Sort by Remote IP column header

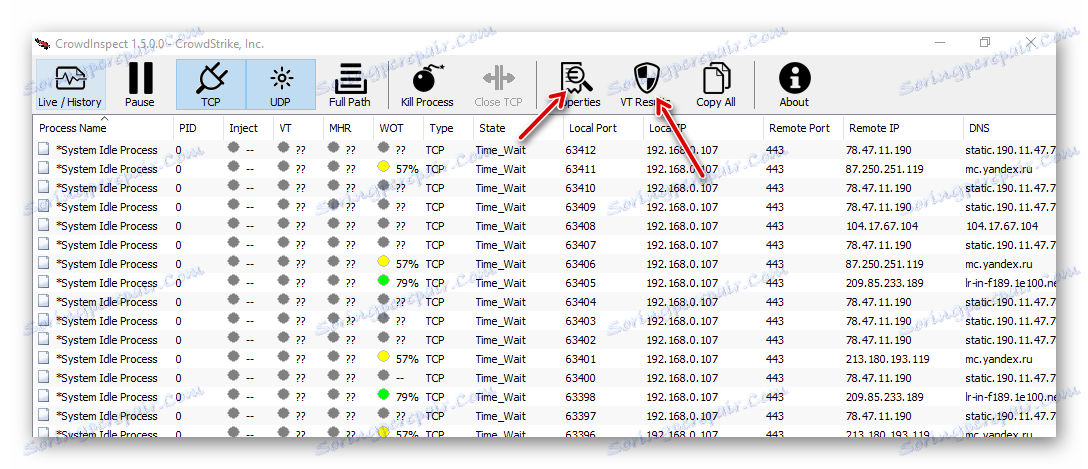(903, 128)
